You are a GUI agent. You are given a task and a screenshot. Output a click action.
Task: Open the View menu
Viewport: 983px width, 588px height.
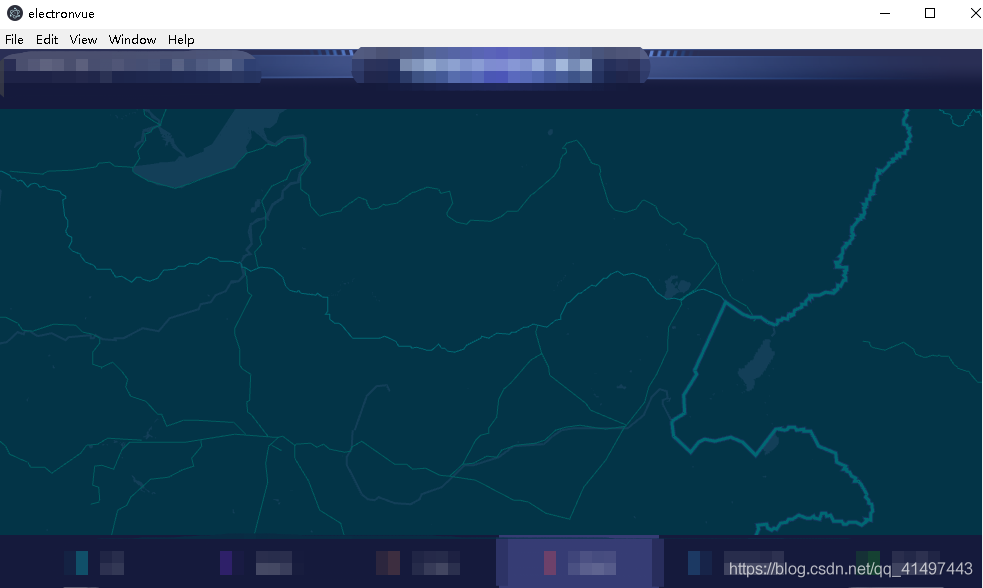click(83, 39)
